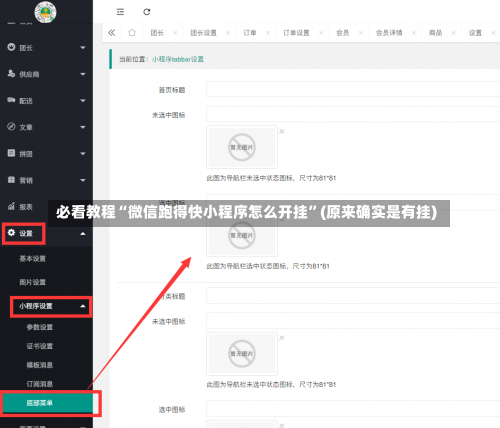Switch to the 设置 tab
The height and width of the screenshot is (428, 500).
tap(475, 33)
